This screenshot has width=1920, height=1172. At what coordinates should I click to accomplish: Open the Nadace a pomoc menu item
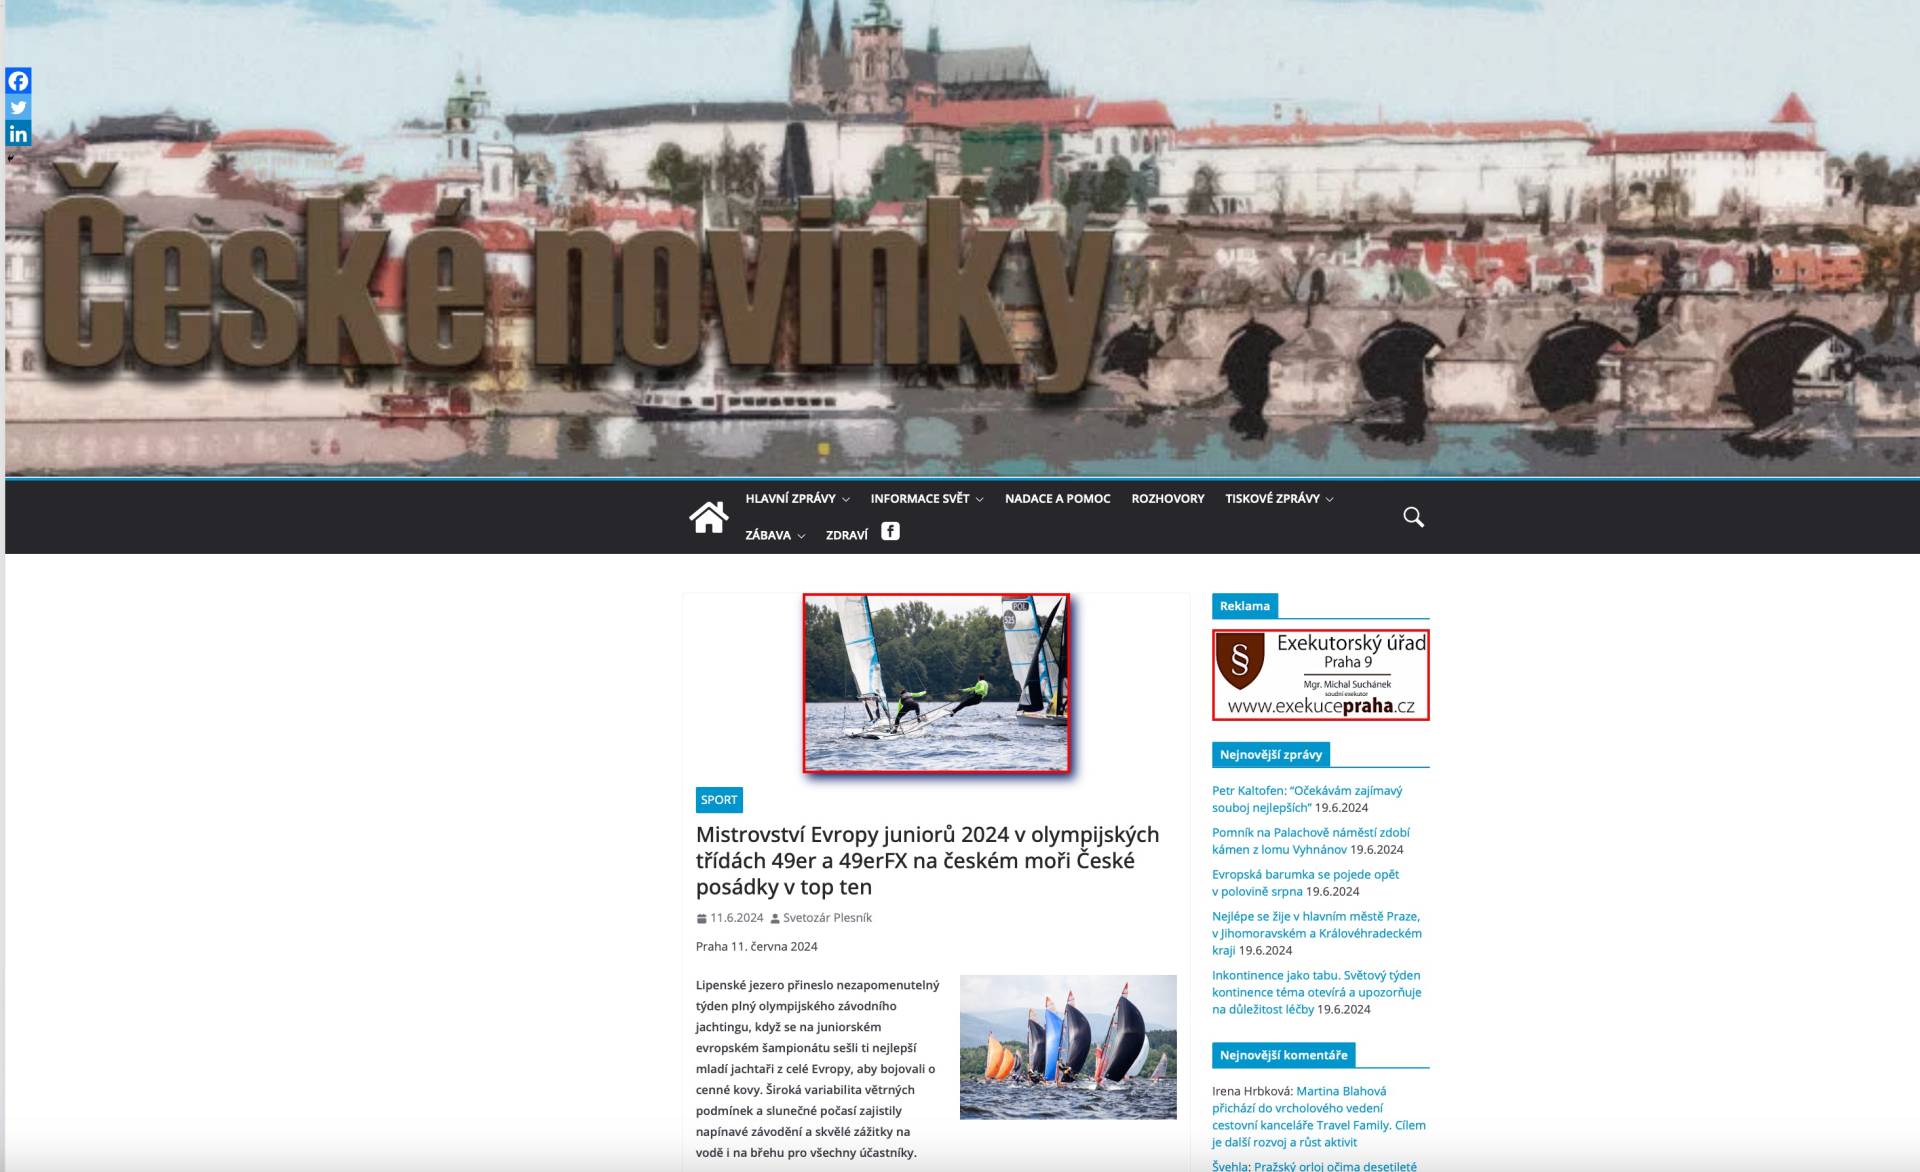1057,499
